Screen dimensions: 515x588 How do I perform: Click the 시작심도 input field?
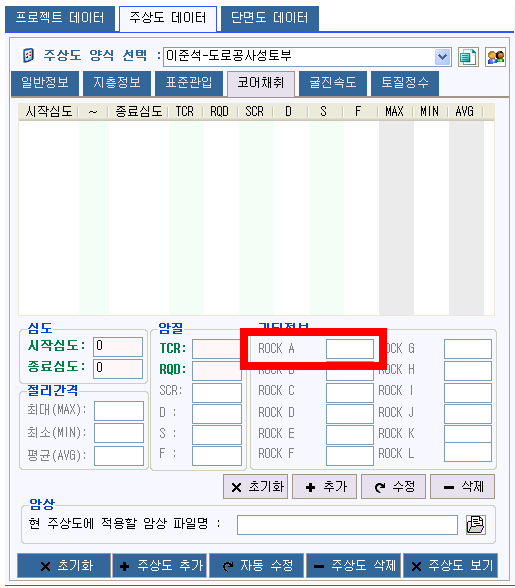point(118,346)
